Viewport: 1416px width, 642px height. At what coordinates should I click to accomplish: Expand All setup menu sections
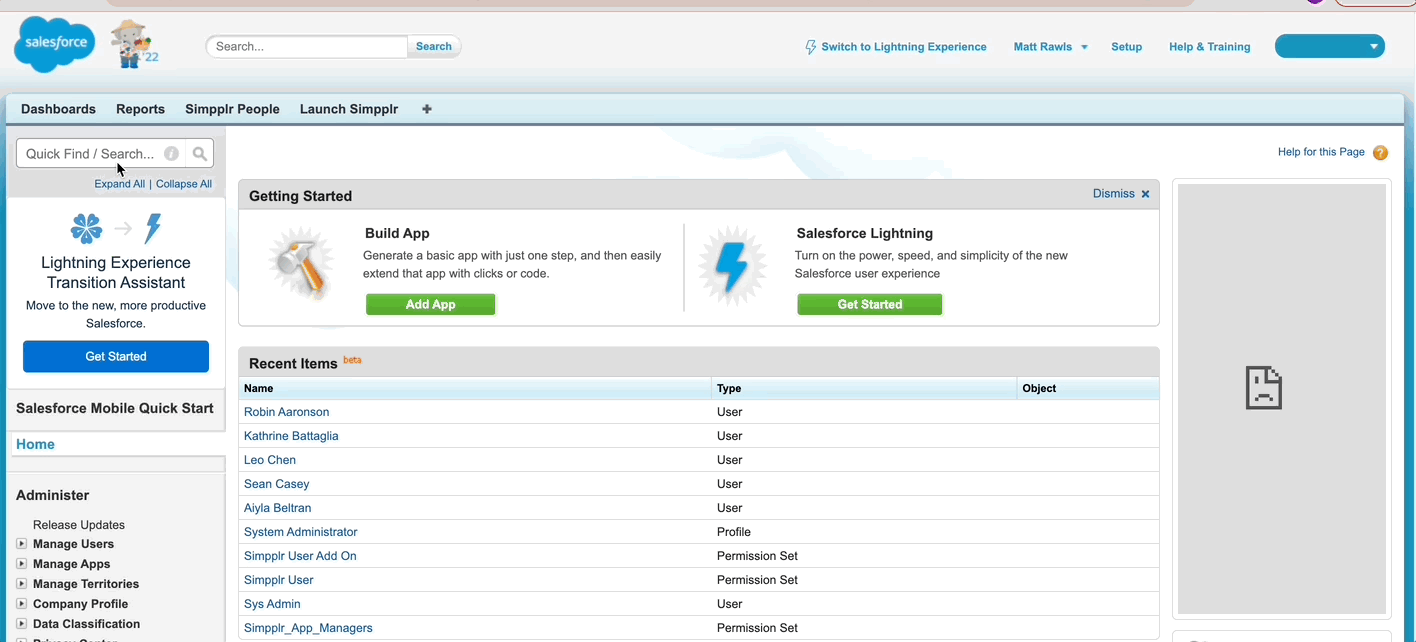pos(120,184)
